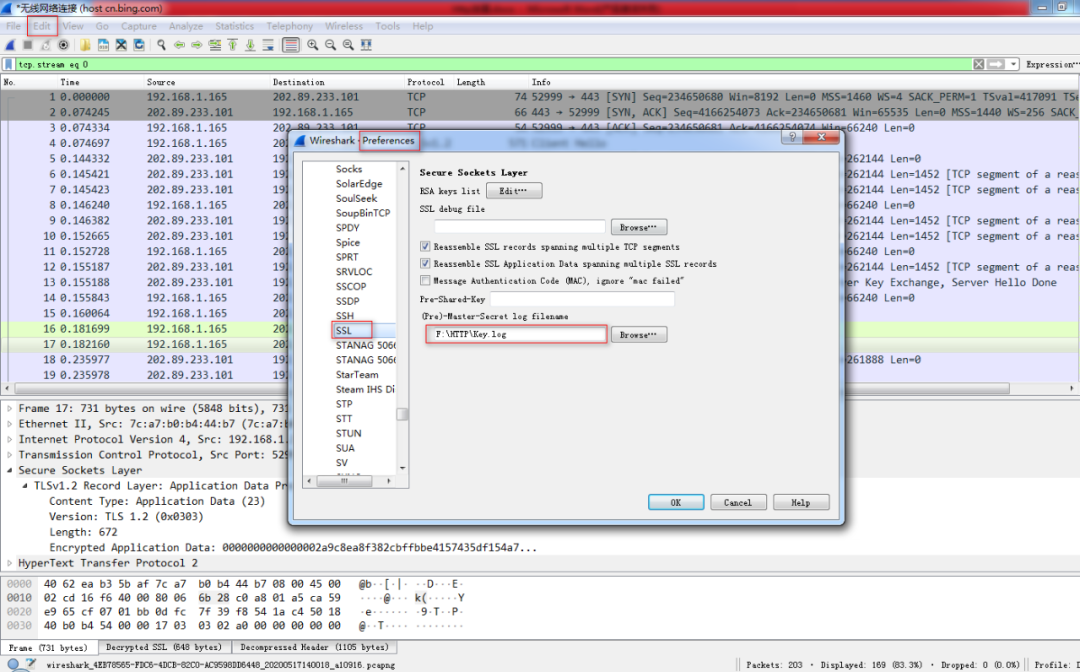Open a capture file with the folder icon
This screenshot has height=672, width=1080.
pyautogui.click(x=85, y=45)
